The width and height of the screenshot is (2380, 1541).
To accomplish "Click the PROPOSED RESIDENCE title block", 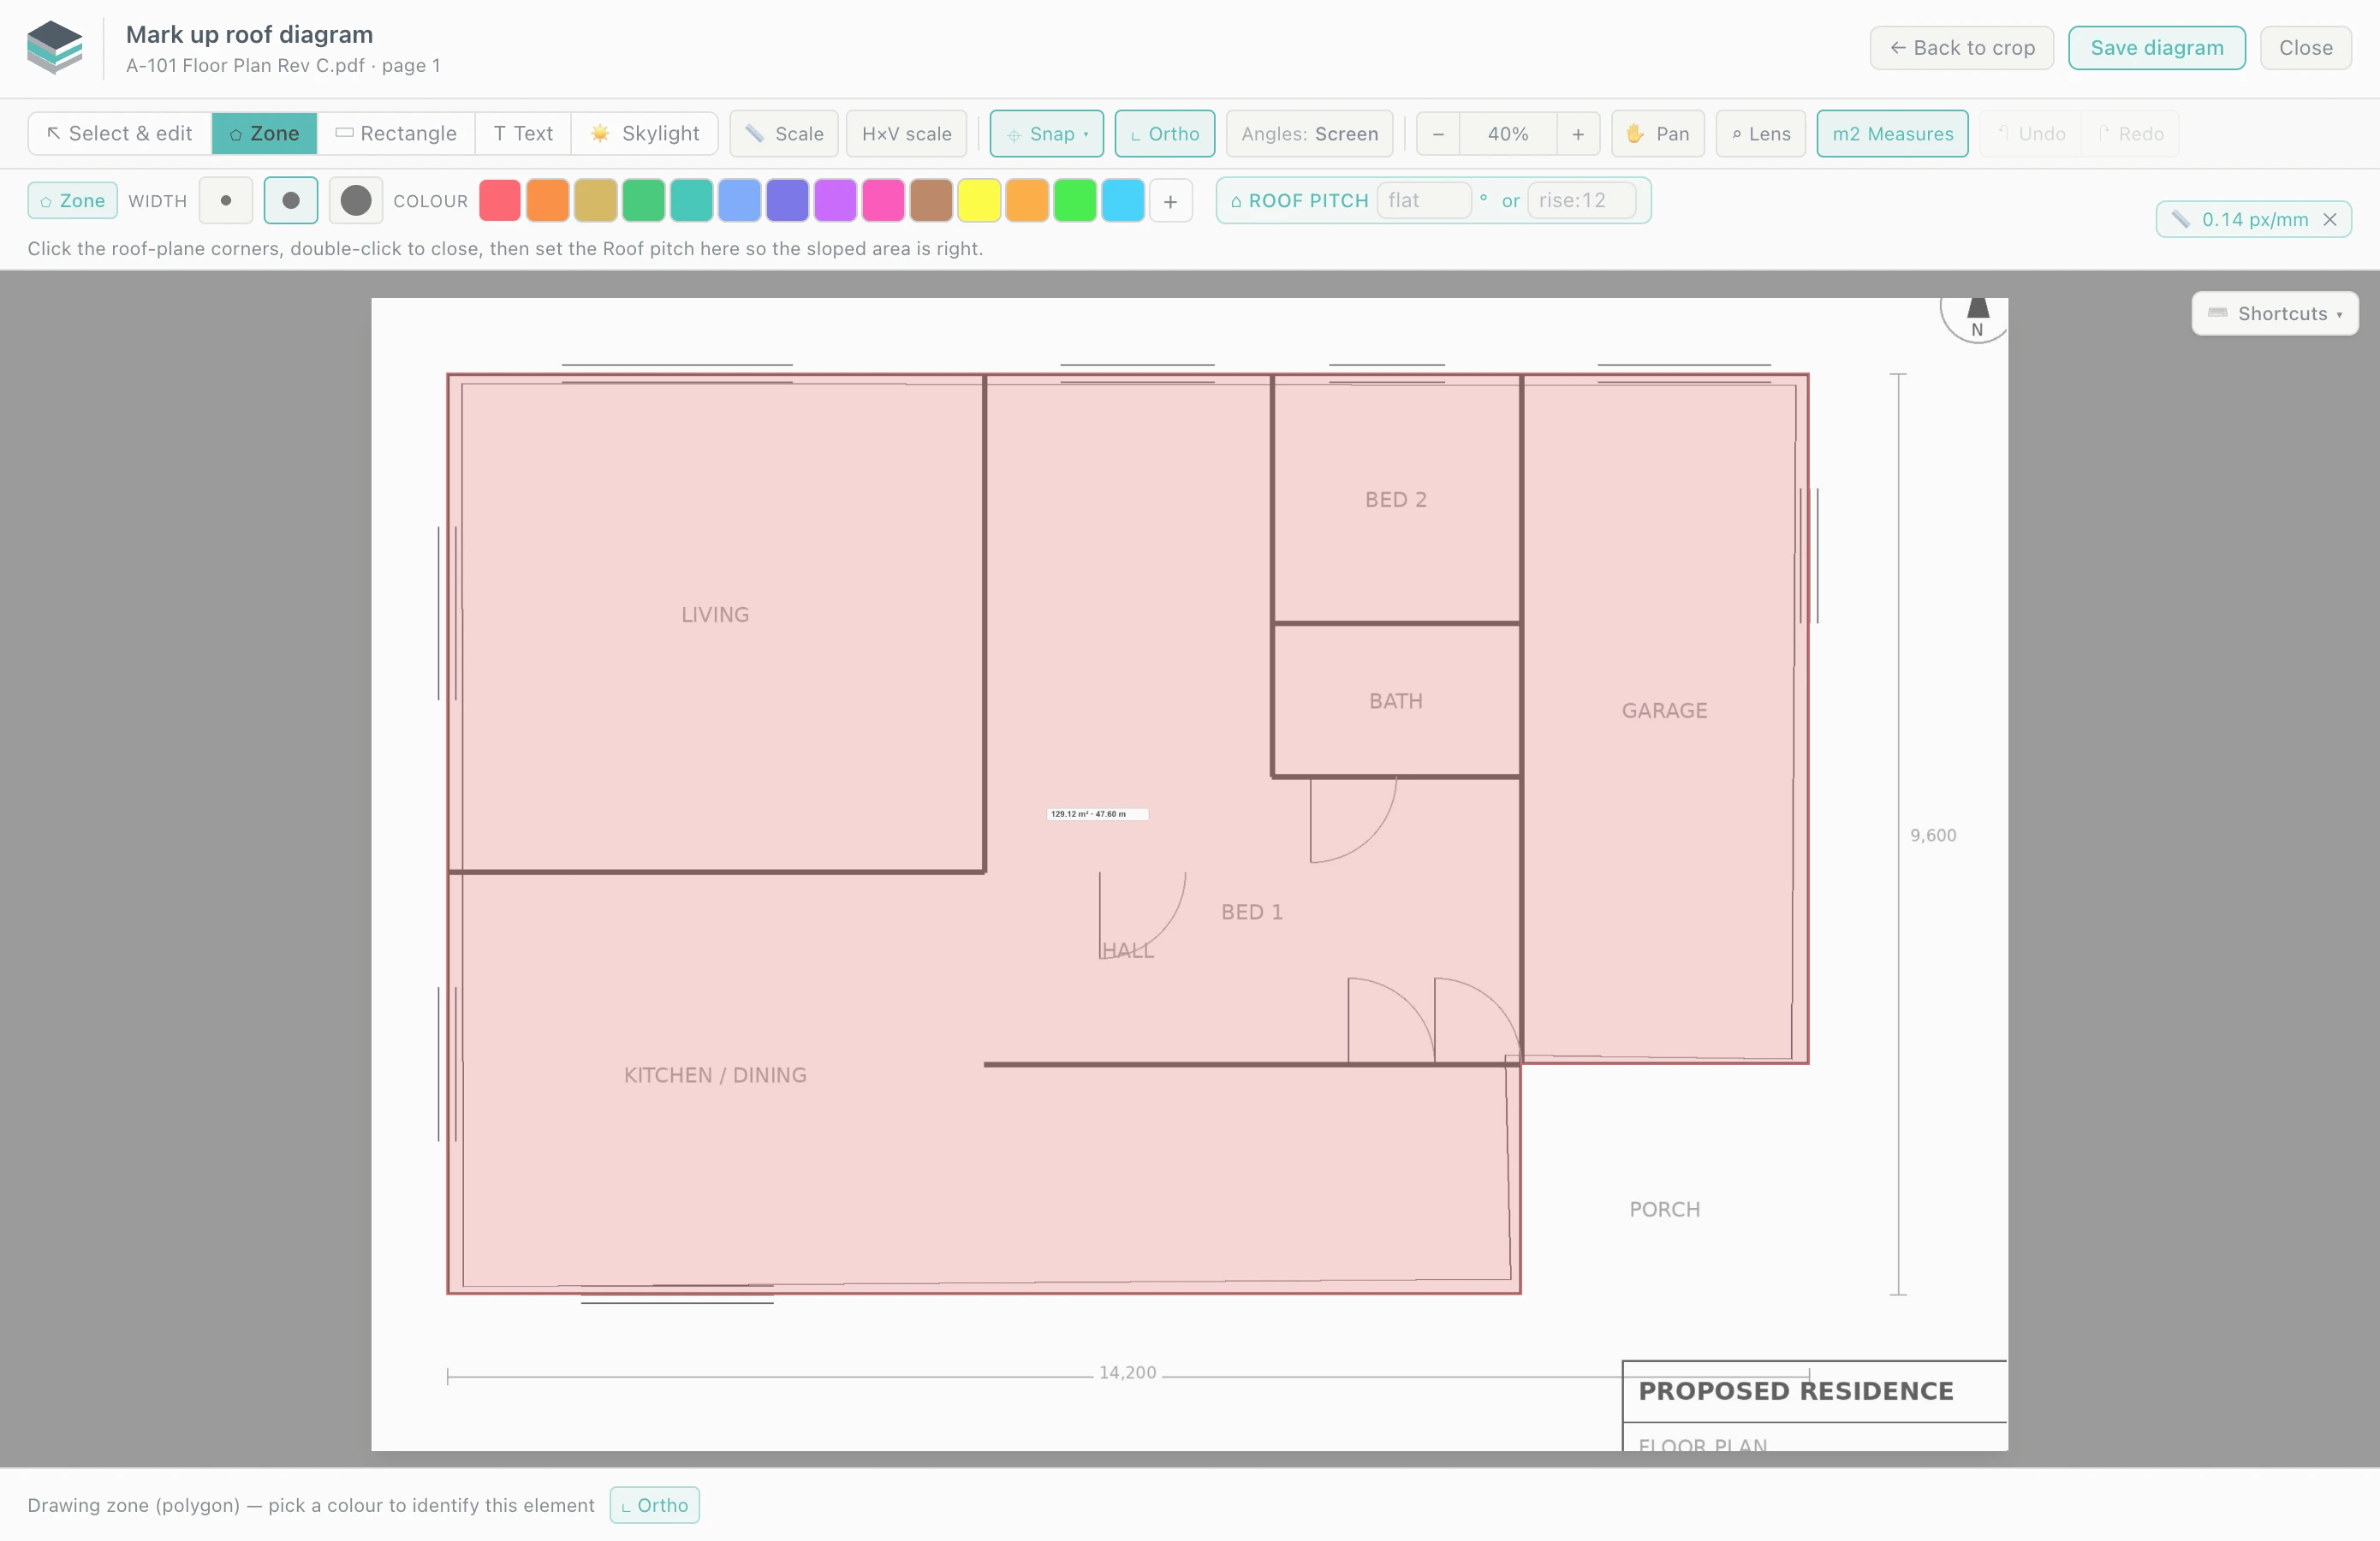I will point(1796,1391).
